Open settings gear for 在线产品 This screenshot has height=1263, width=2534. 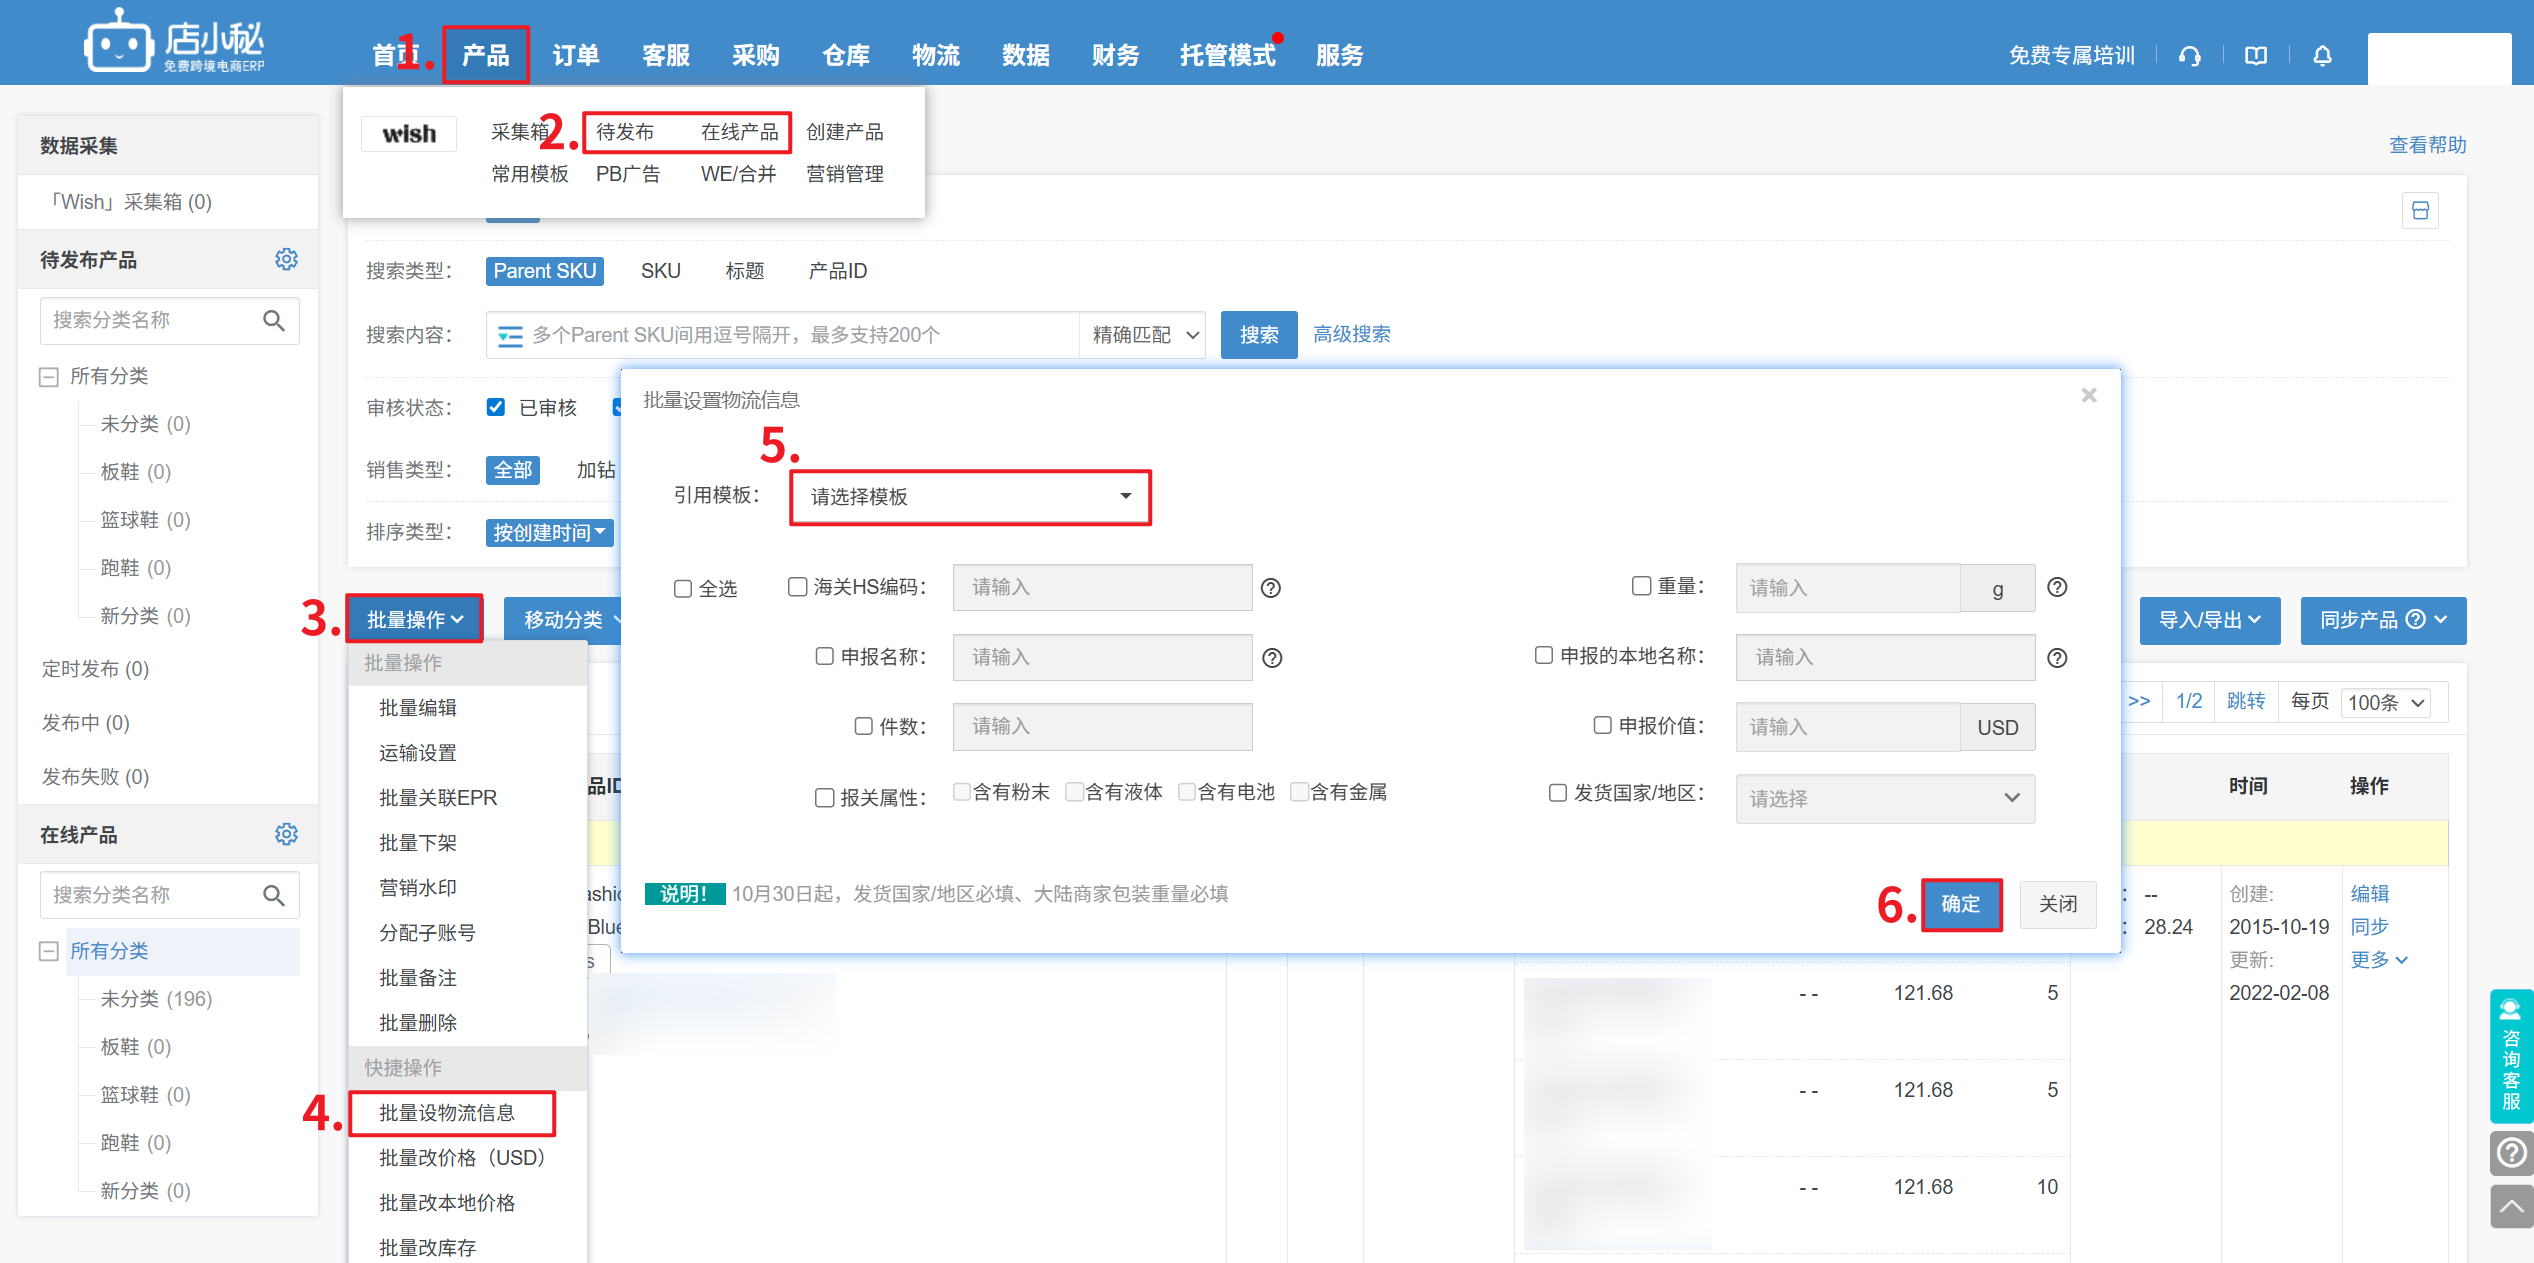pos(286,835)
